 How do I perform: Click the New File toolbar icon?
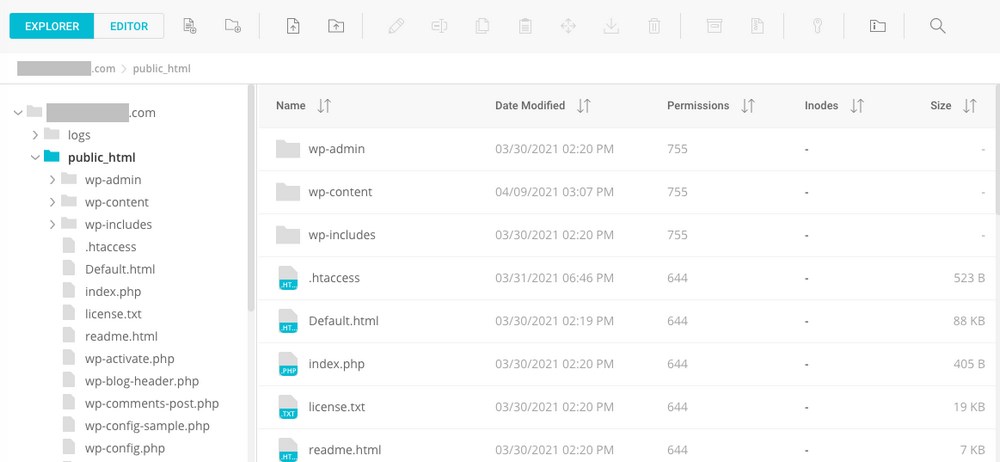[x=189, y=26]
